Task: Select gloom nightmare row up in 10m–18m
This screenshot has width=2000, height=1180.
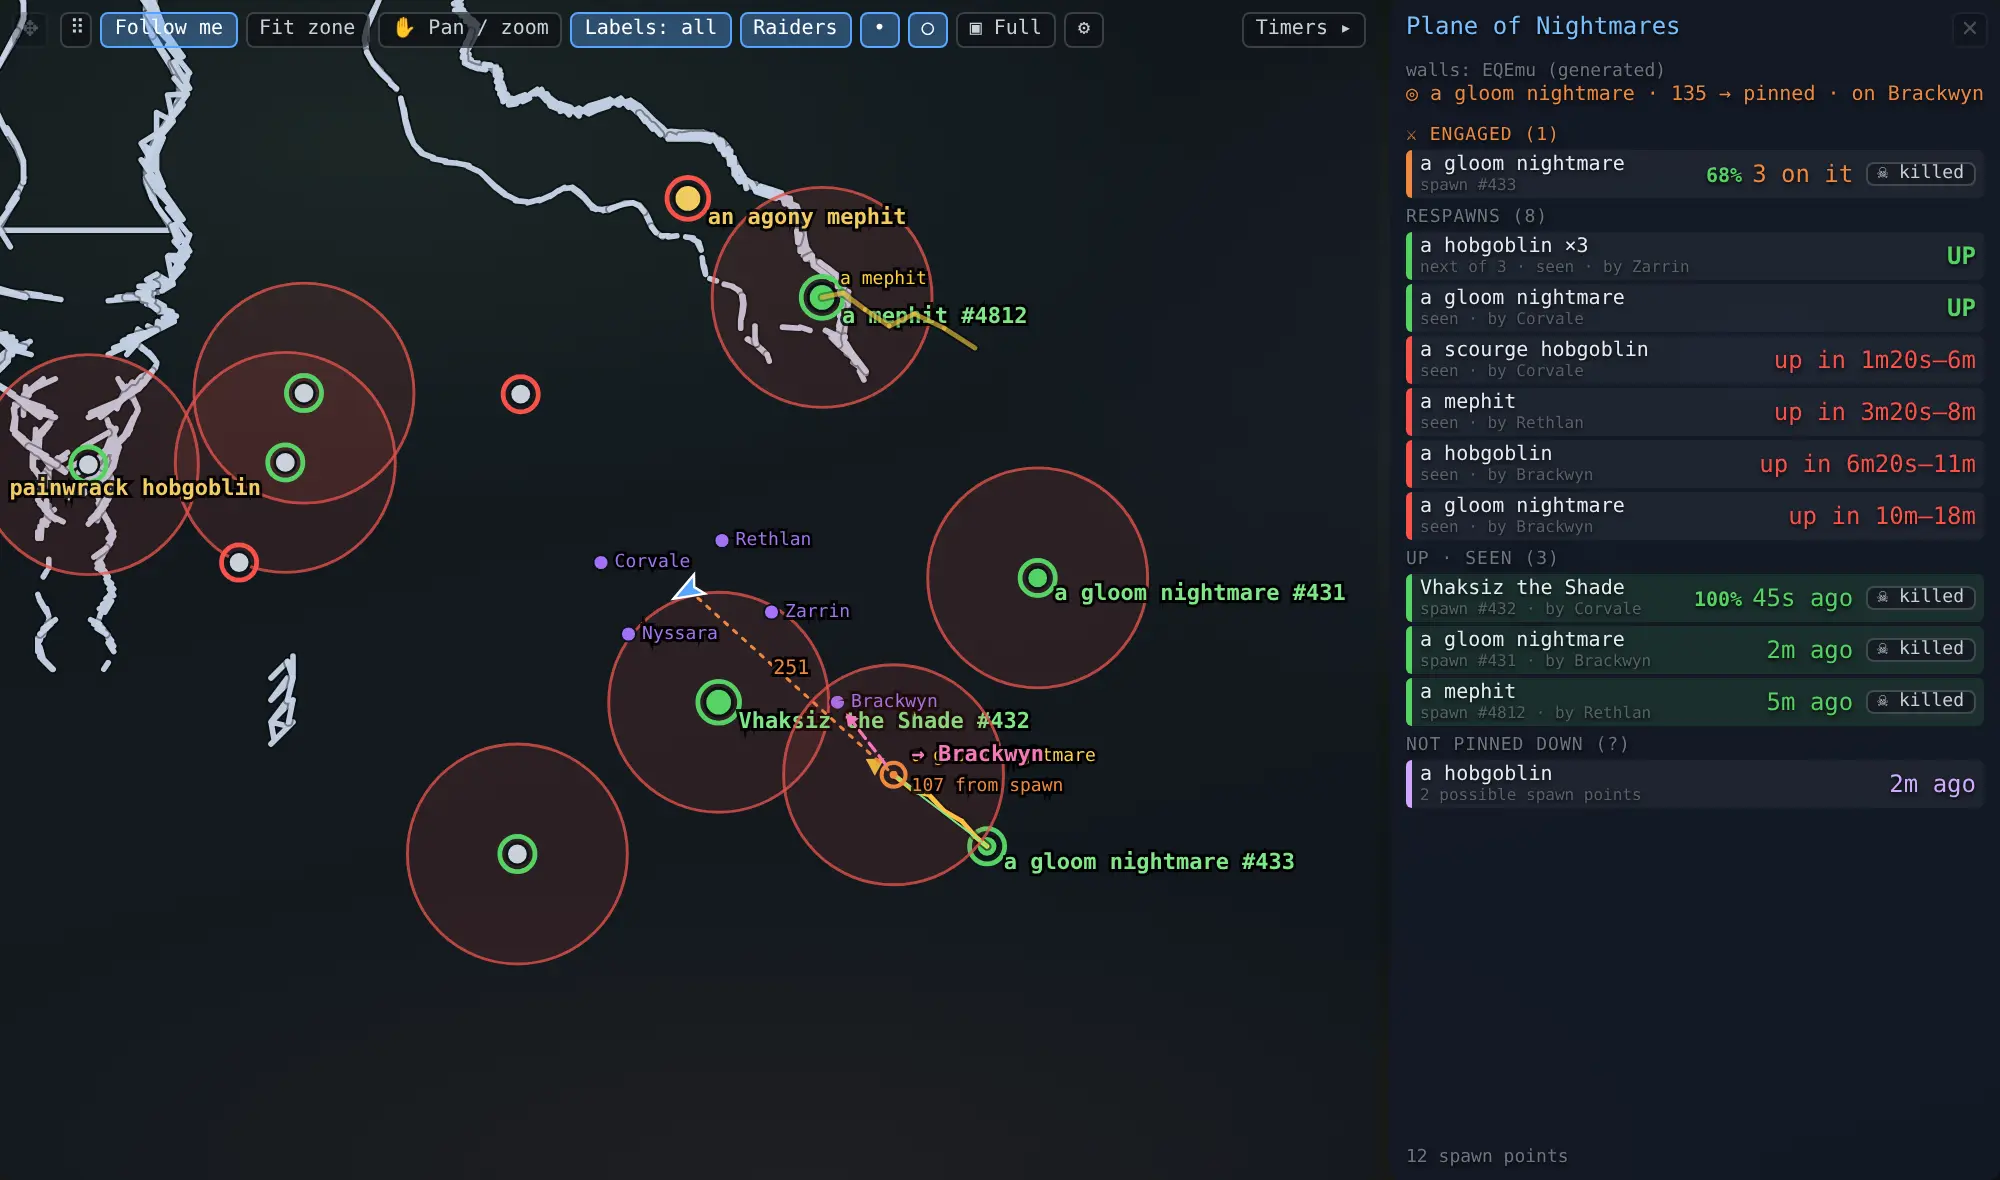Action: (1694, 515)
